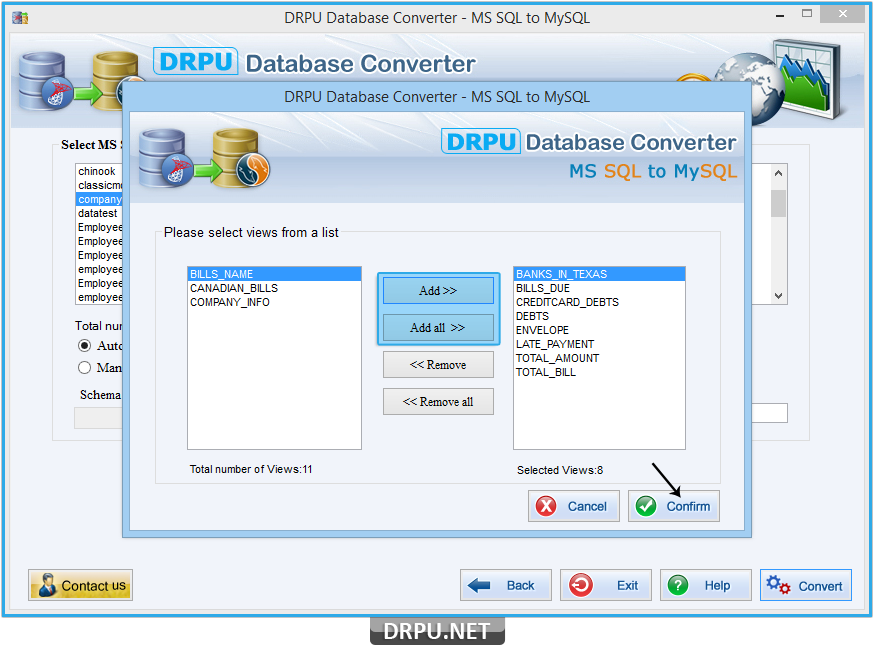Minimize the main converter window
Screen dimensions: 874x645
[x=780, y=16]
